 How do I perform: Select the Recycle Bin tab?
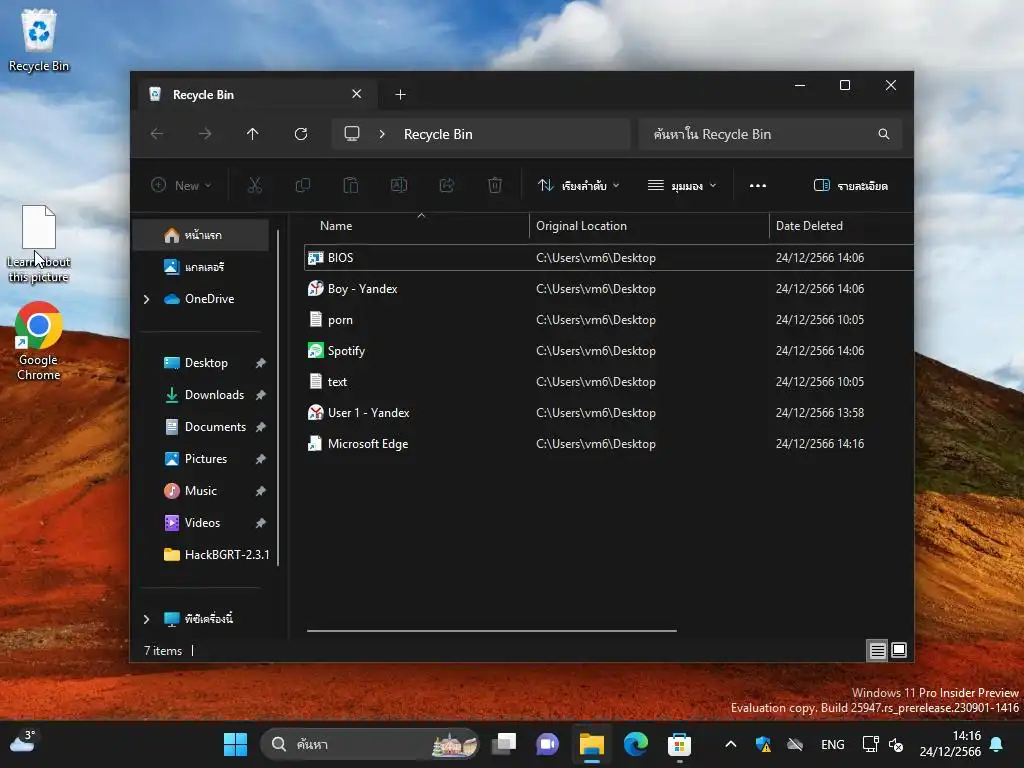[x=257, y=95]
